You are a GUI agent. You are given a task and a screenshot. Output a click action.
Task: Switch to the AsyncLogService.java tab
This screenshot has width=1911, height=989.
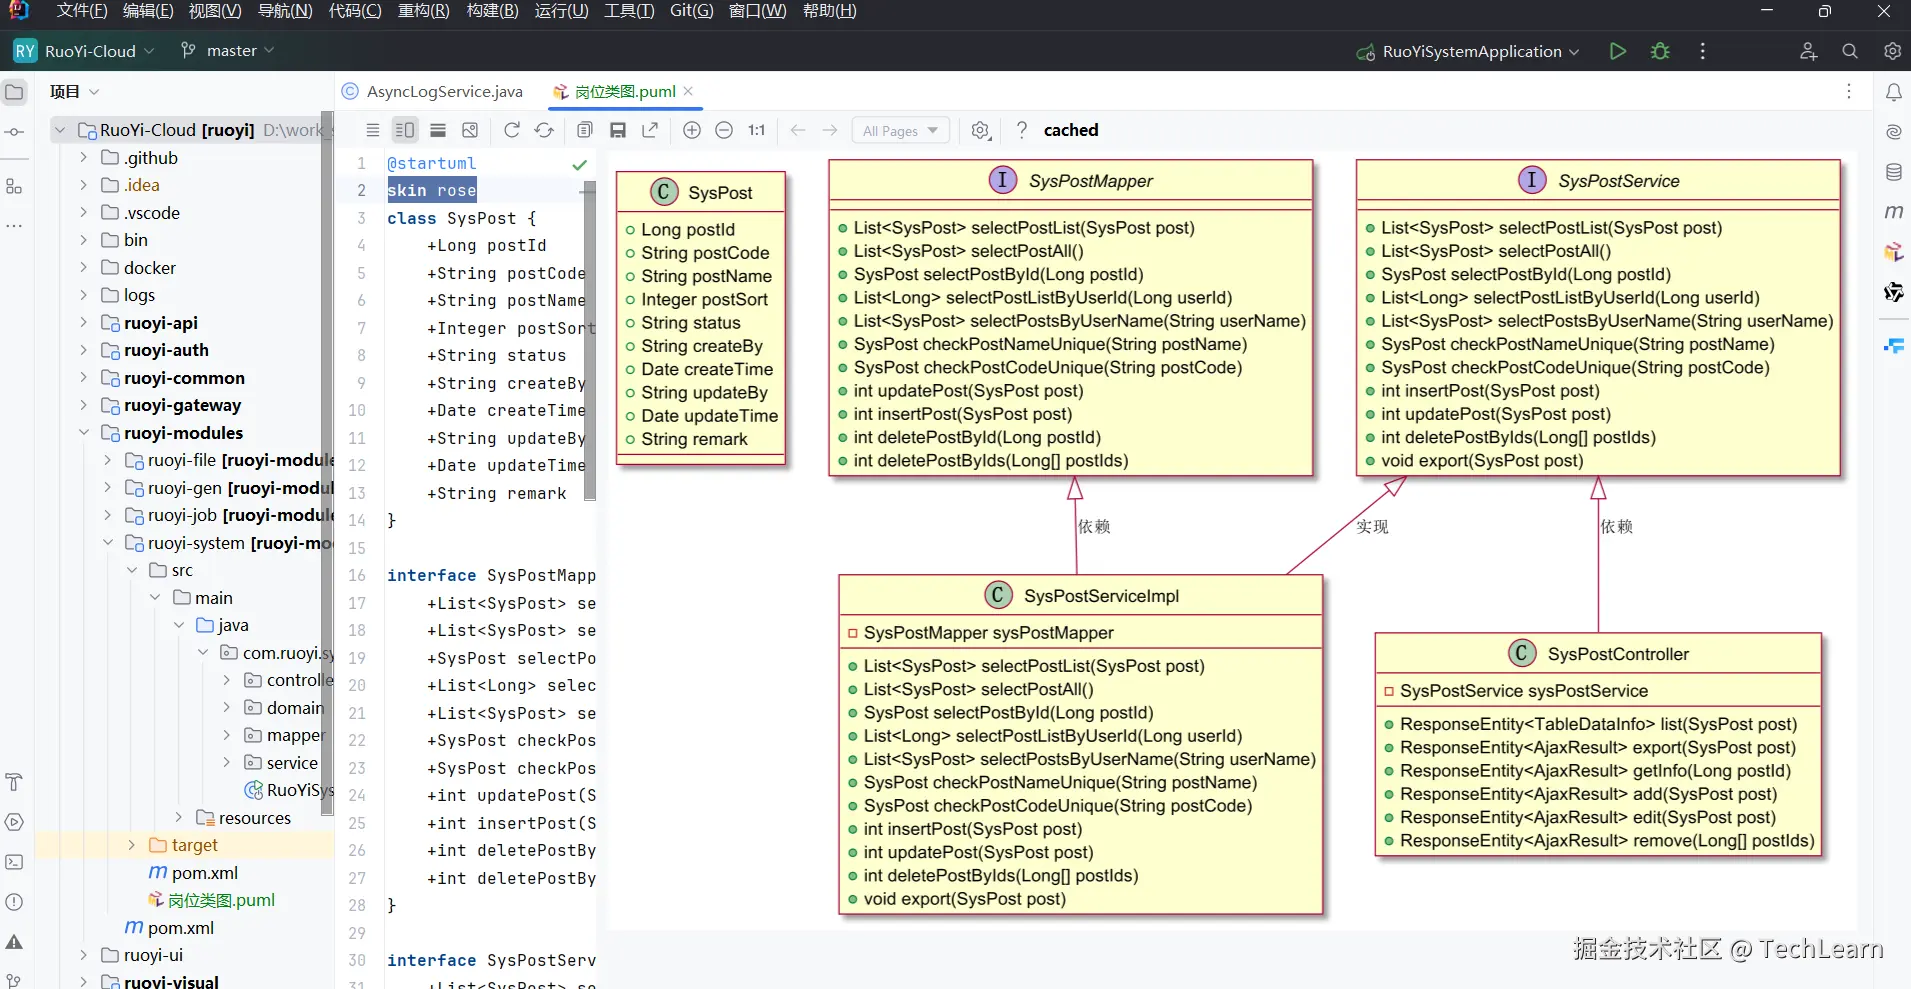click(x=444, y=92)
